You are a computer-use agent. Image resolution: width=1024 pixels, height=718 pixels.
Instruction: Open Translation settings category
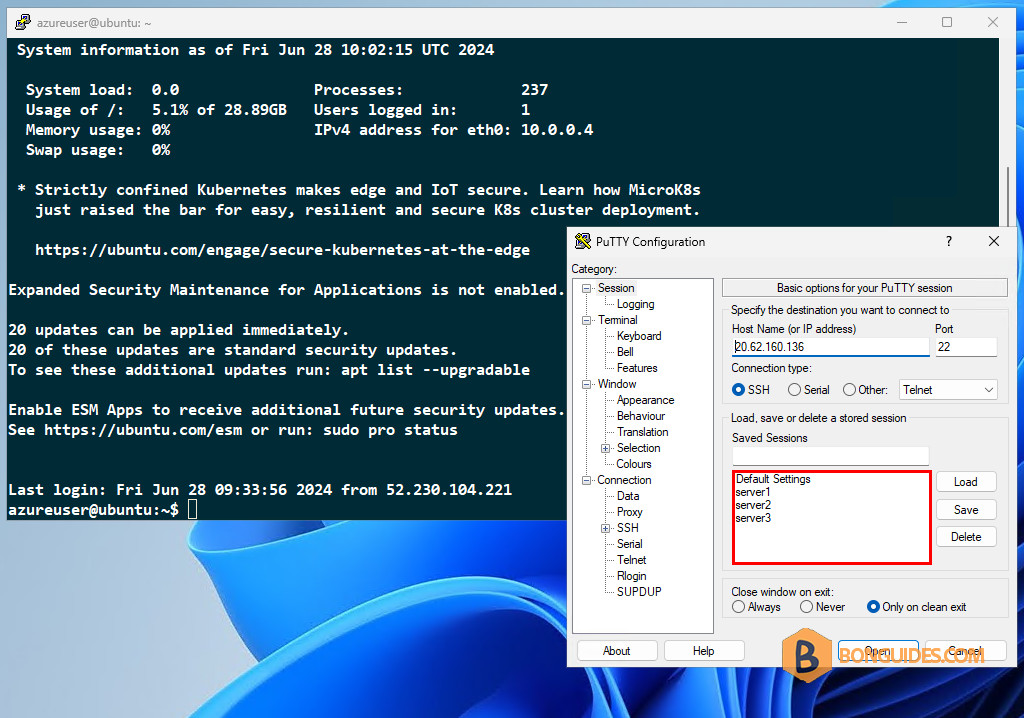(643, 432)
